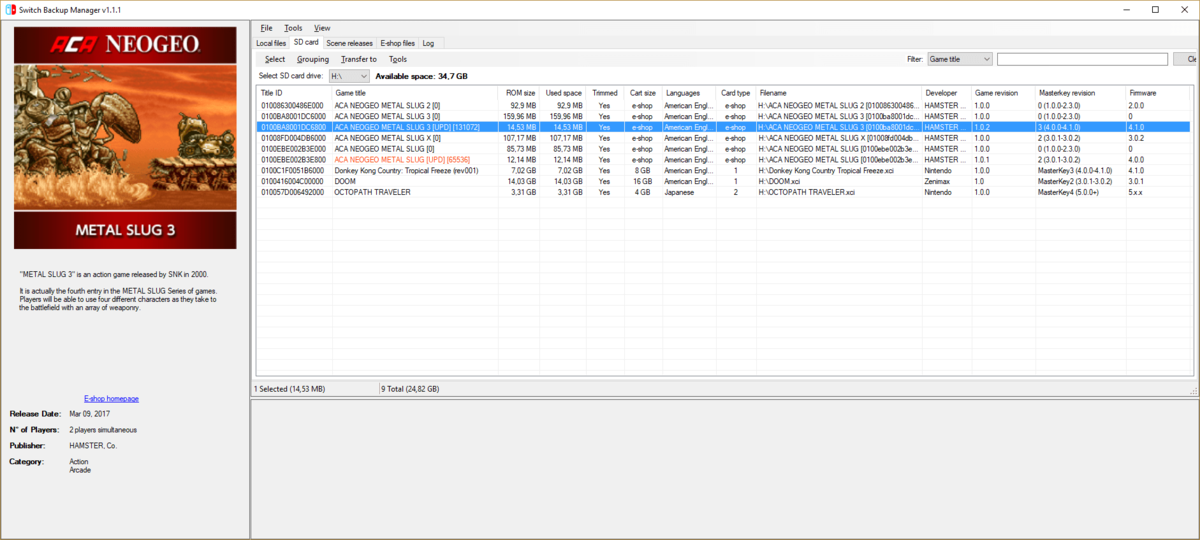Sort by the Cart size column header
This screenshot has width=1200, height=540.
[642, 92]
